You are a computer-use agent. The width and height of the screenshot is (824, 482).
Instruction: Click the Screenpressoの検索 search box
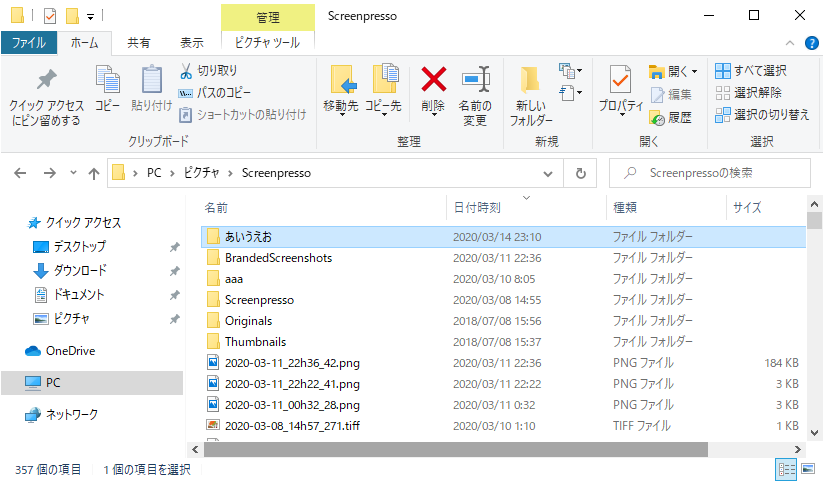tap(709, 173)
